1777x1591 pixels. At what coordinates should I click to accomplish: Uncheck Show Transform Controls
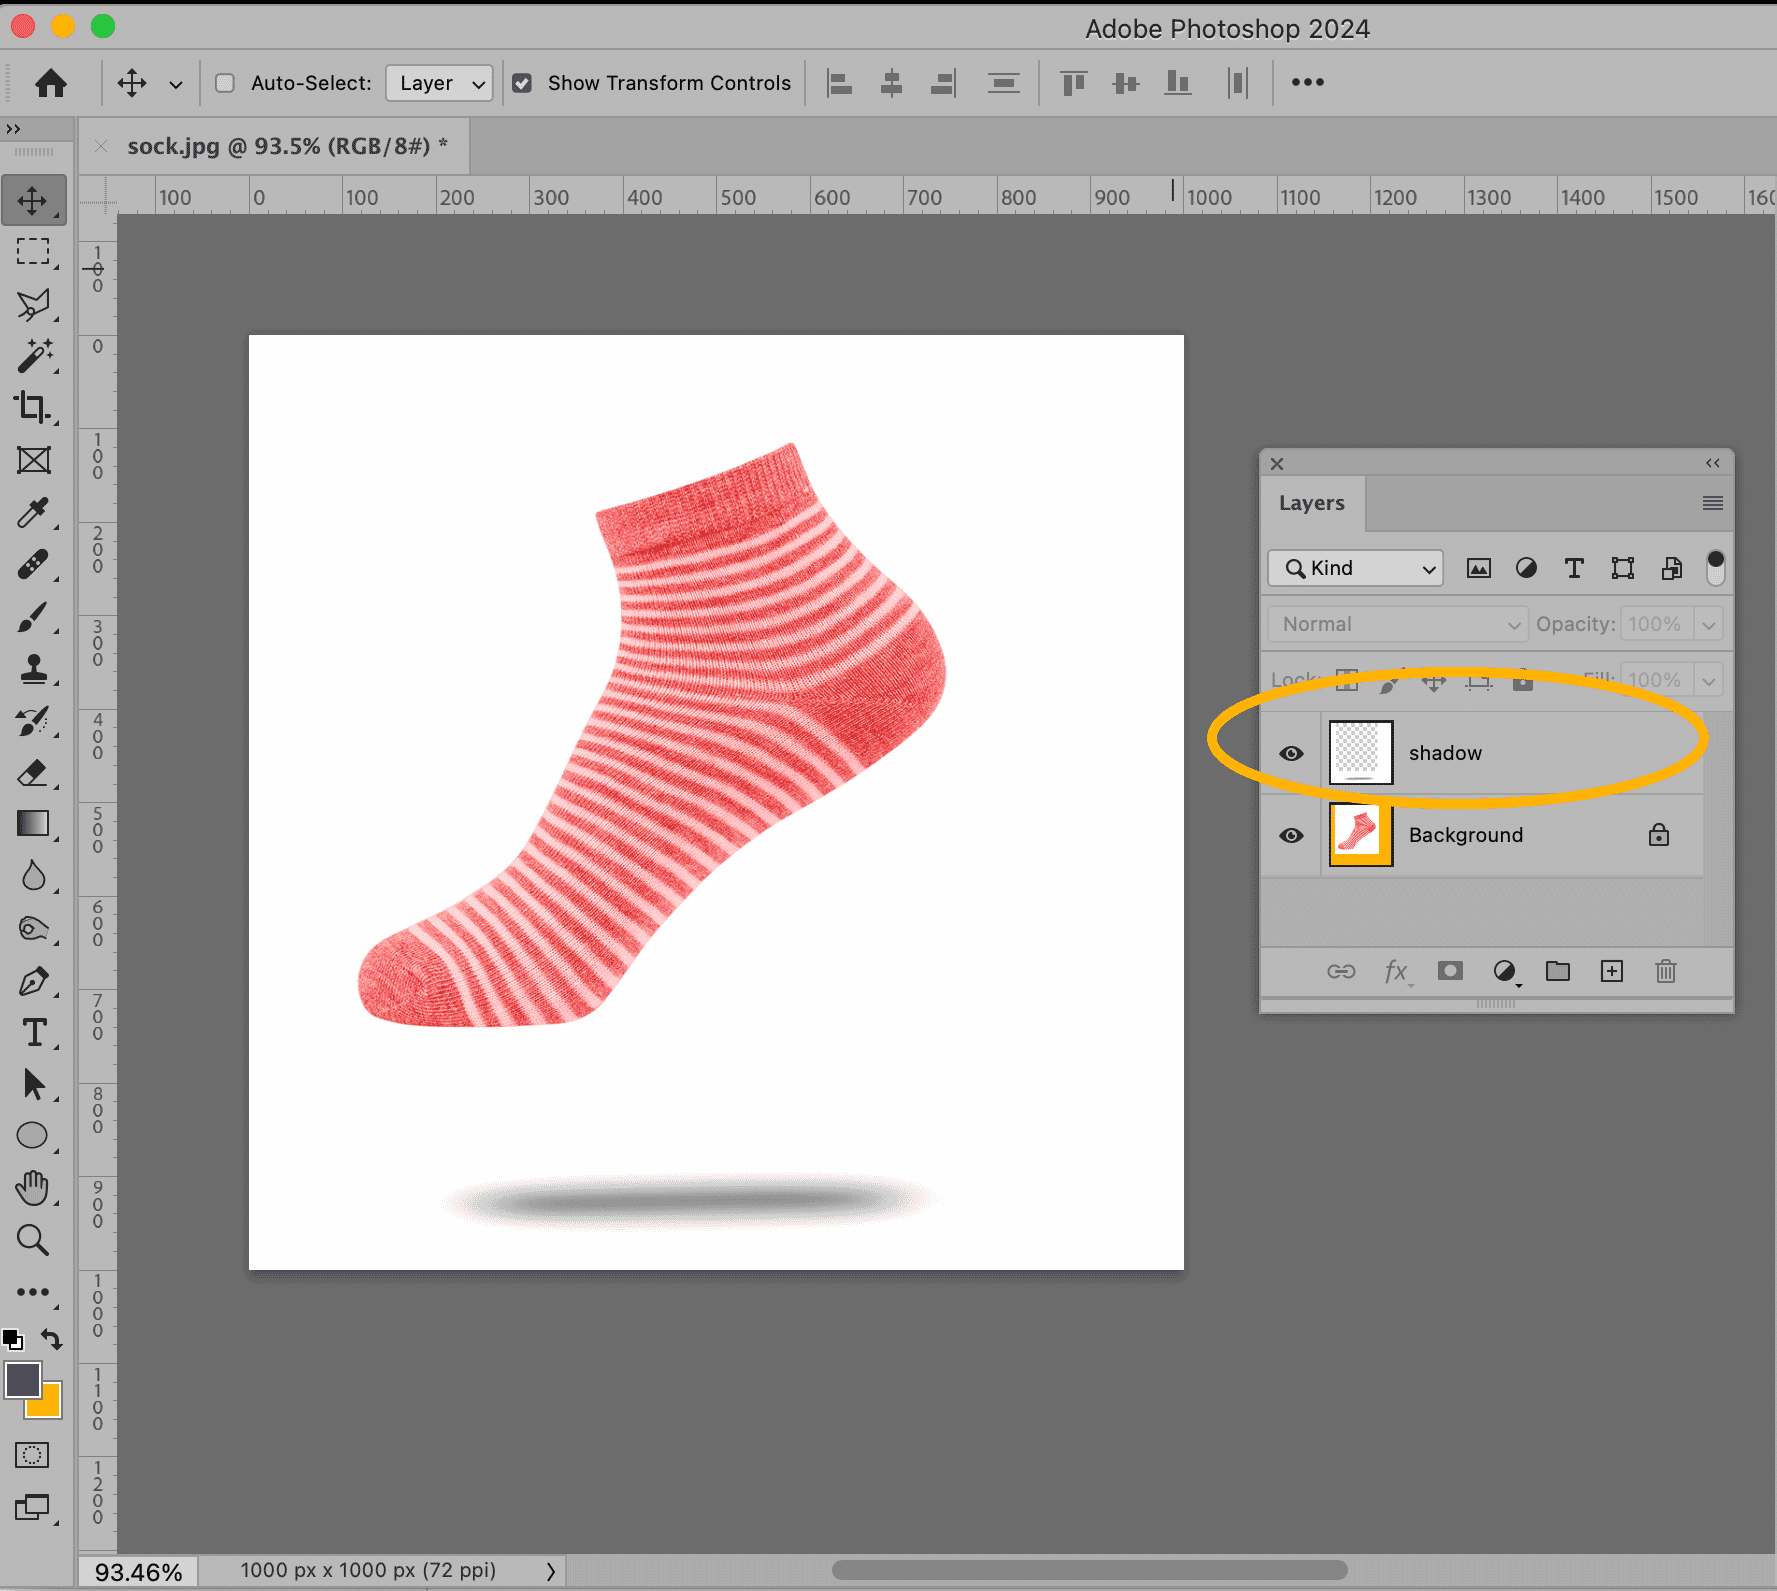point(522,83)
